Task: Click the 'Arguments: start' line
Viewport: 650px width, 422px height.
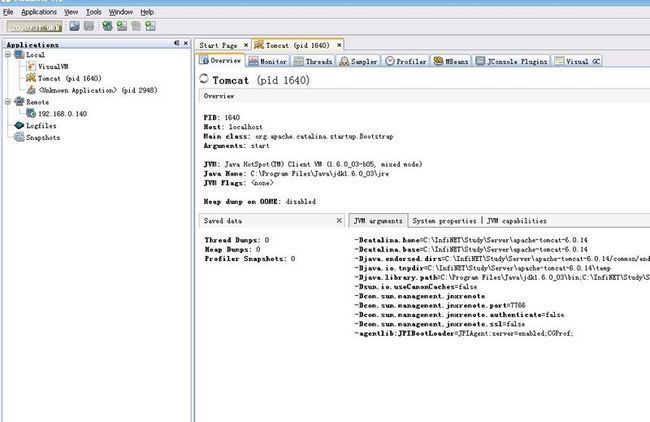Action: click(x=236, y=146)
